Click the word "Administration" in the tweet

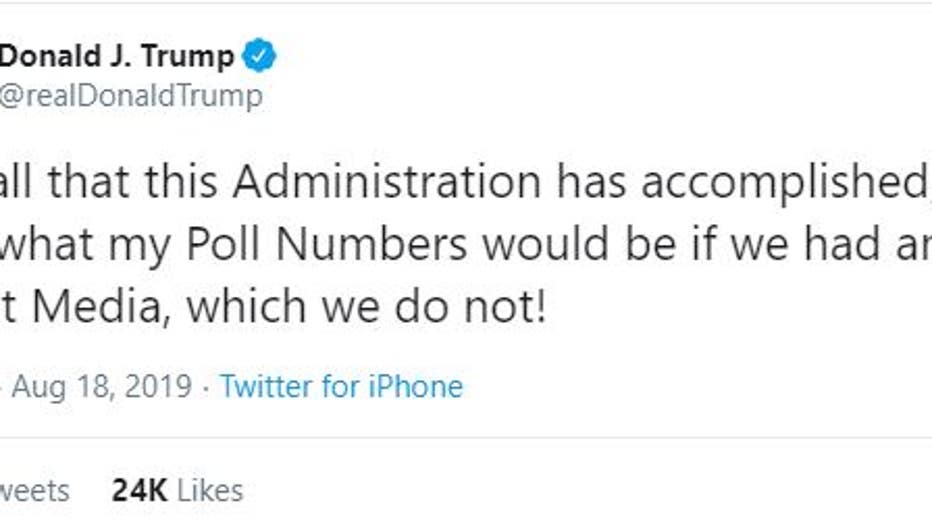click(x=387, y=181)
